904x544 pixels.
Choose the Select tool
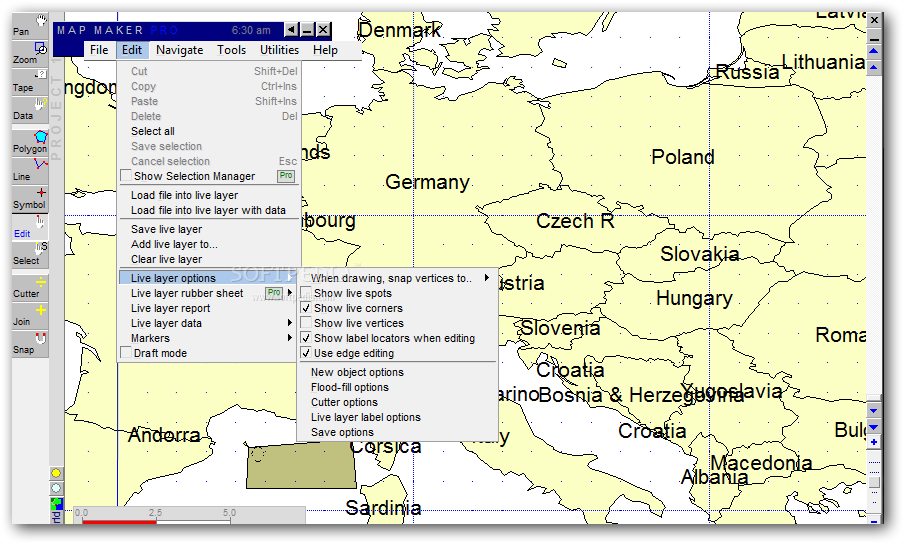[x=30, y=254]
